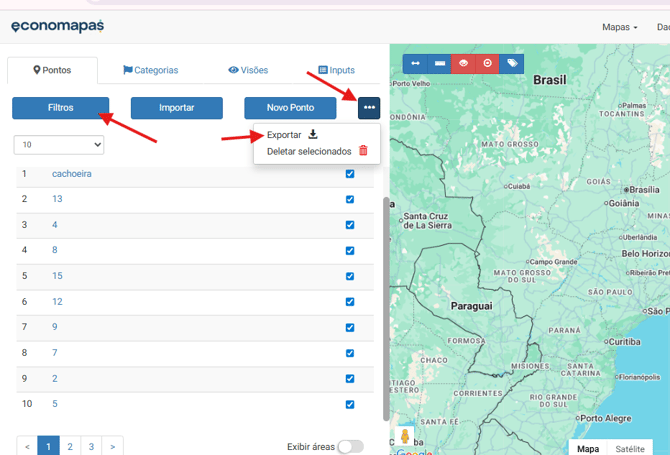Switch to the Visões tab
670x455 pixels.
(248, 70)
